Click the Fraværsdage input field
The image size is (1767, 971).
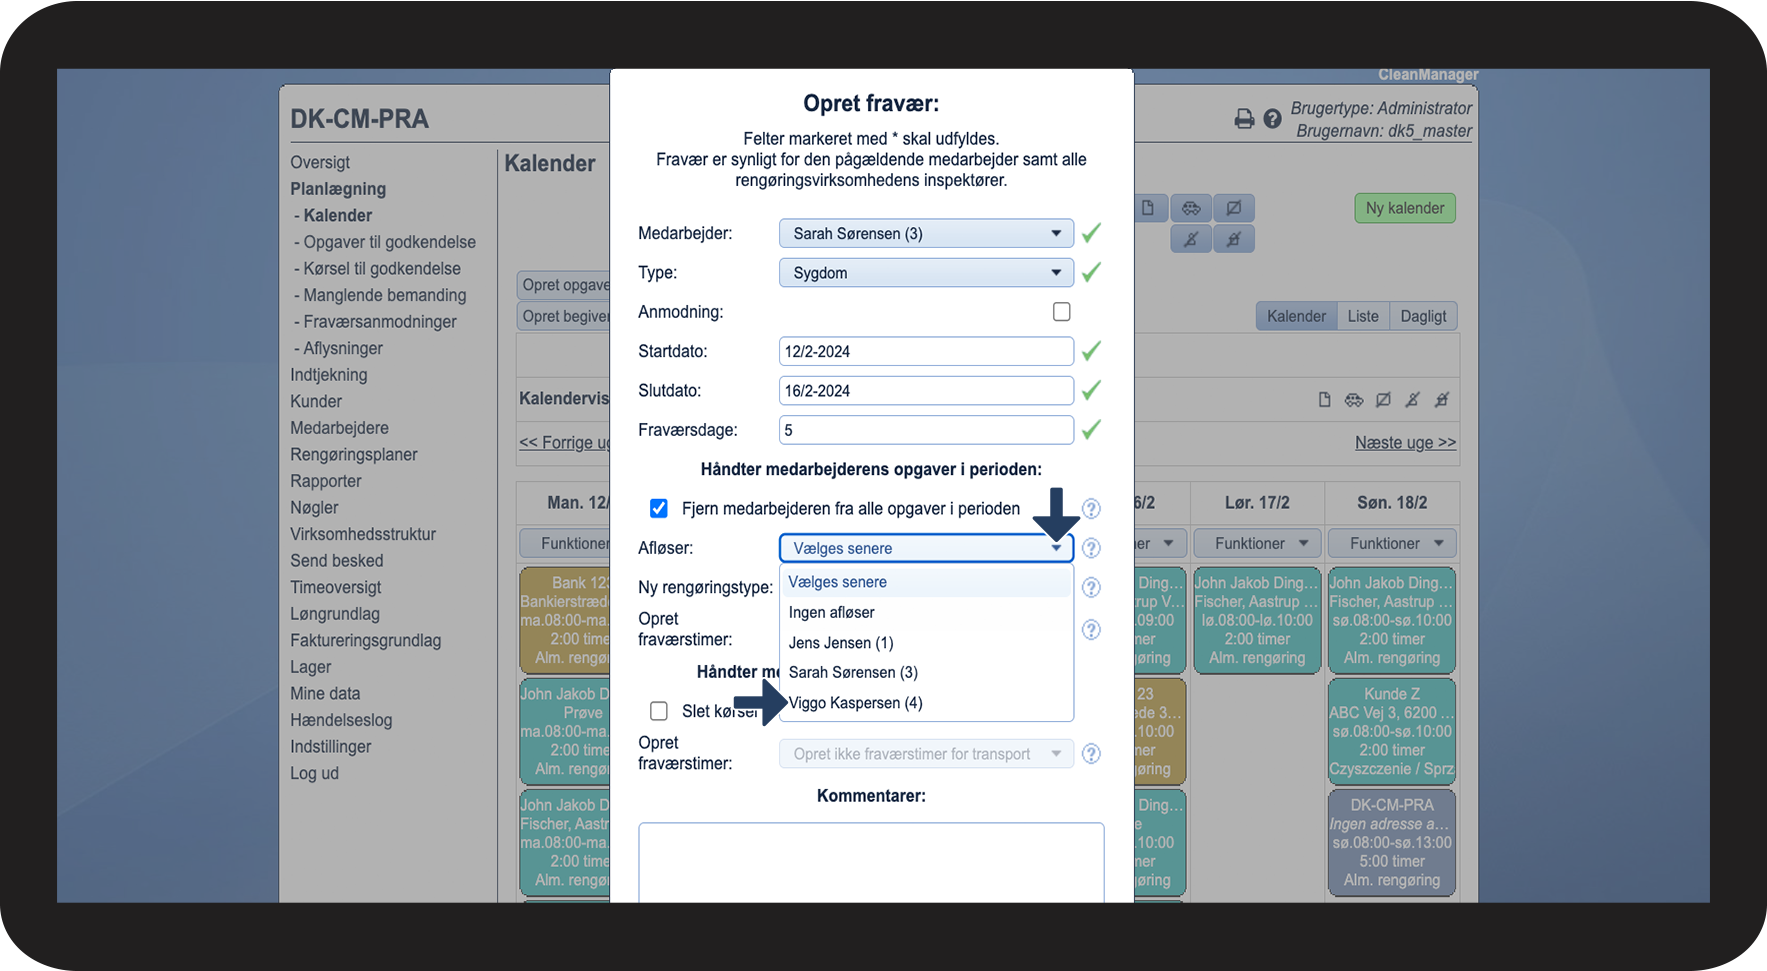(926, 430)
